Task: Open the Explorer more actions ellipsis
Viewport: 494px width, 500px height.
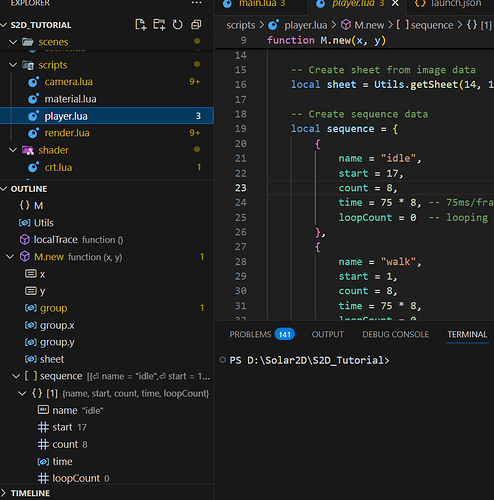Action: [x=196, y=3]
